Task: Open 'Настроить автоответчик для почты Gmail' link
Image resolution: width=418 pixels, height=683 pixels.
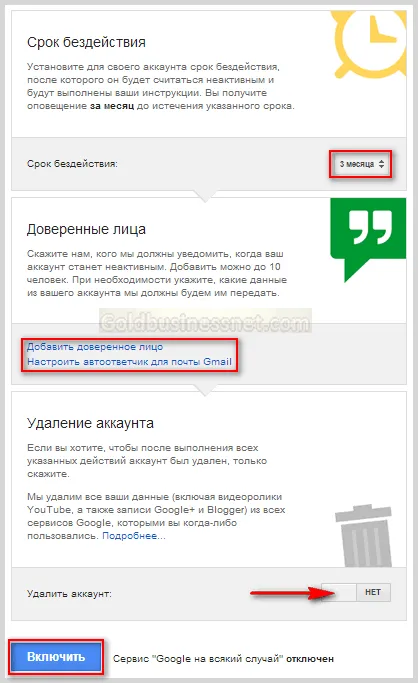Action: [x=129, y=362]
